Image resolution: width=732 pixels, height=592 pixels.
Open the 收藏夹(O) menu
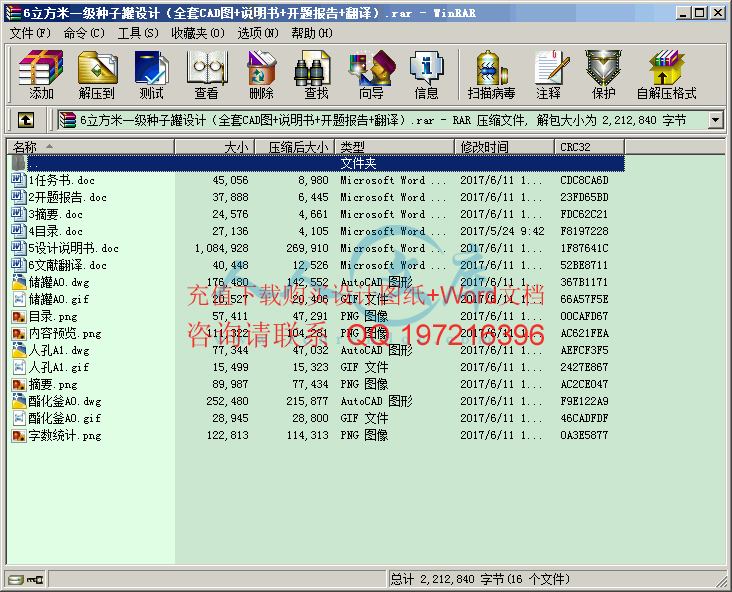coord(198,33)
